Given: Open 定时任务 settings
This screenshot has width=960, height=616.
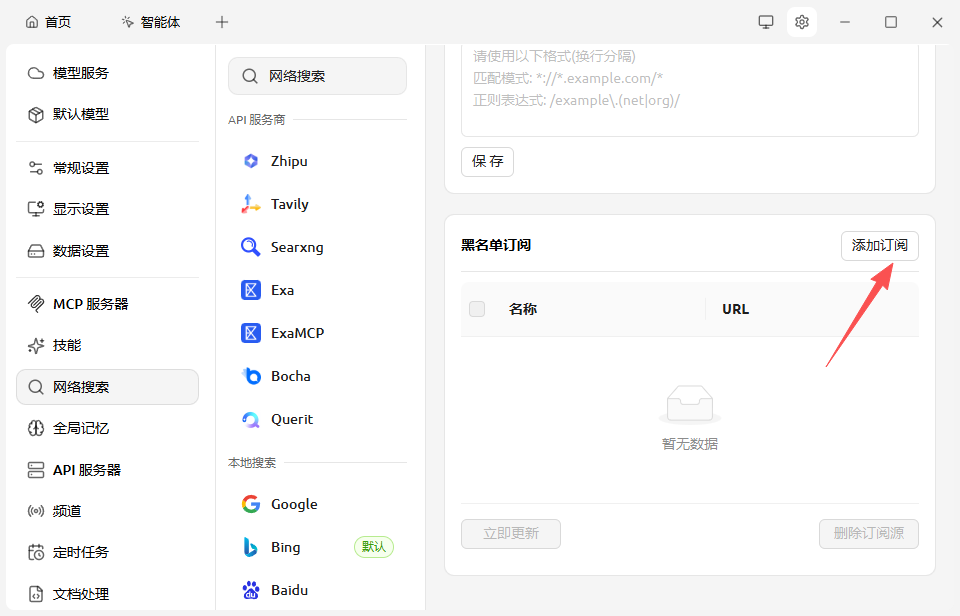Looking at the screenshot, I should tap(108, 552).
